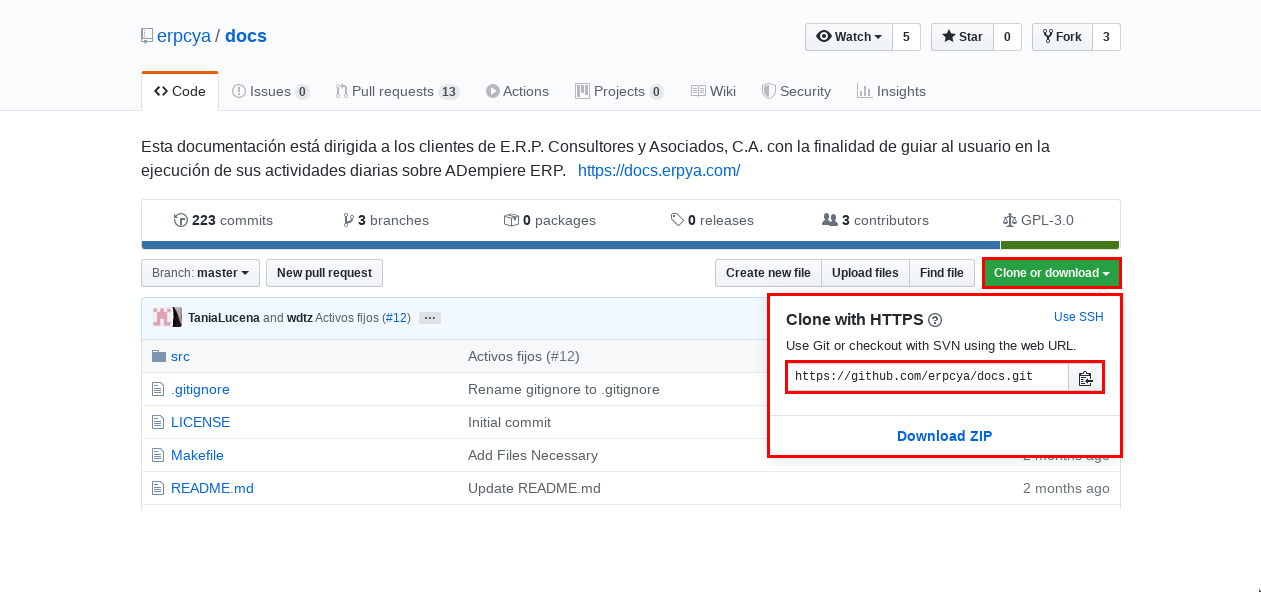Copy the clone URL using the clipboard icon
The width and height of the screenshot is (1261, 592).
1087,377
